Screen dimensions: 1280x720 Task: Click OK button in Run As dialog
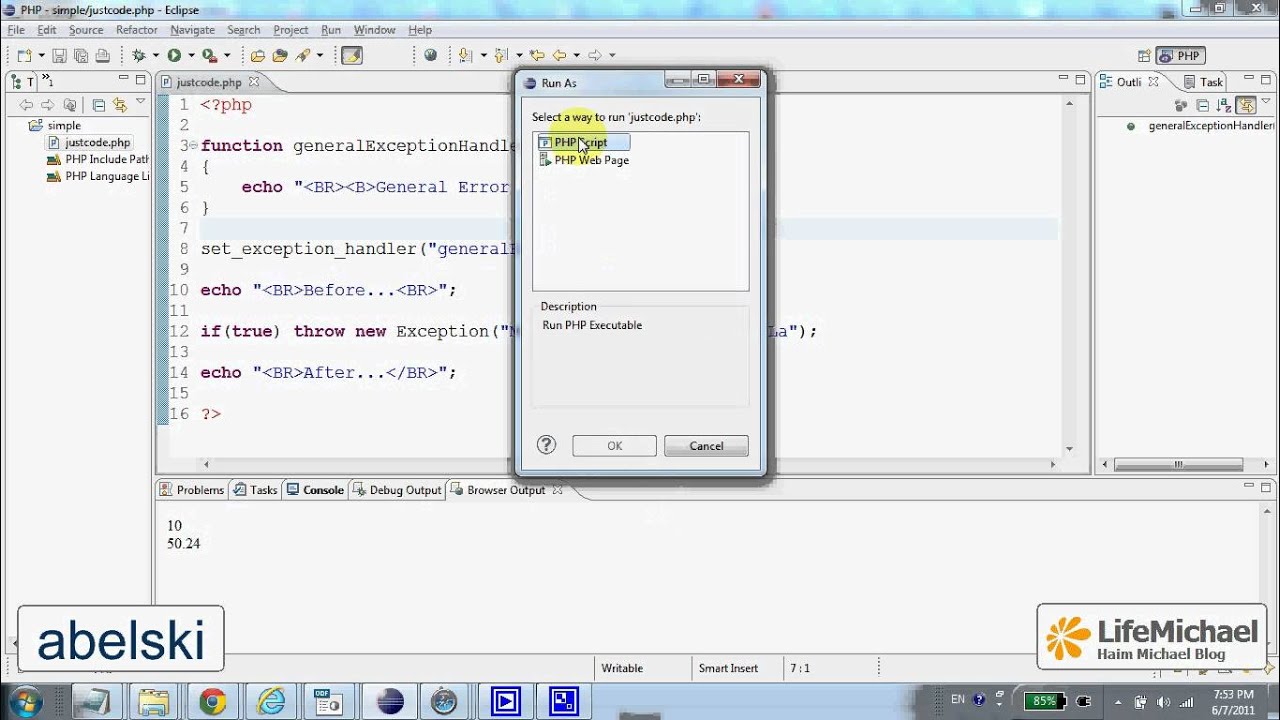point(614,446)
